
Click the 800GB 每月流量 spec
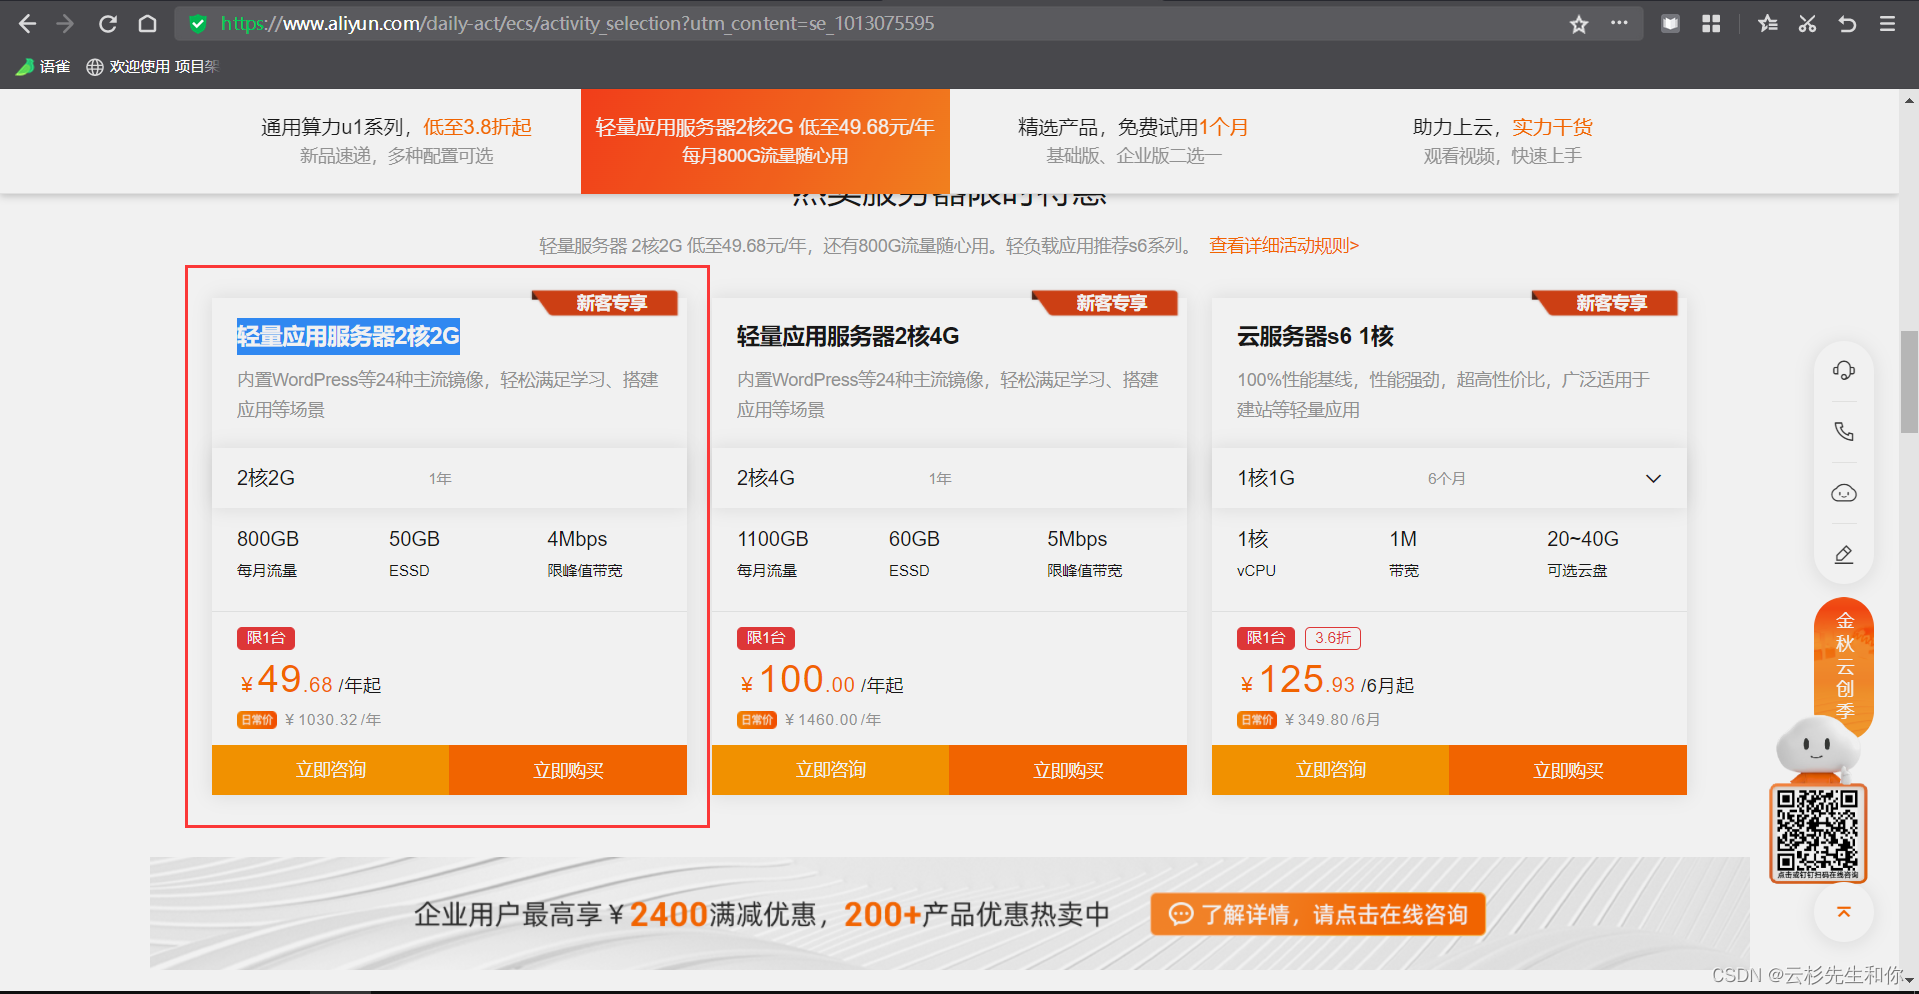(x=268, y=553)
